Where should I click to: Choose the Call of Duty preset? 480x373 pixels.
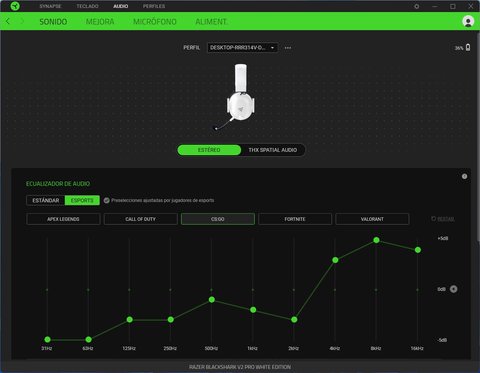click(141, 219)
